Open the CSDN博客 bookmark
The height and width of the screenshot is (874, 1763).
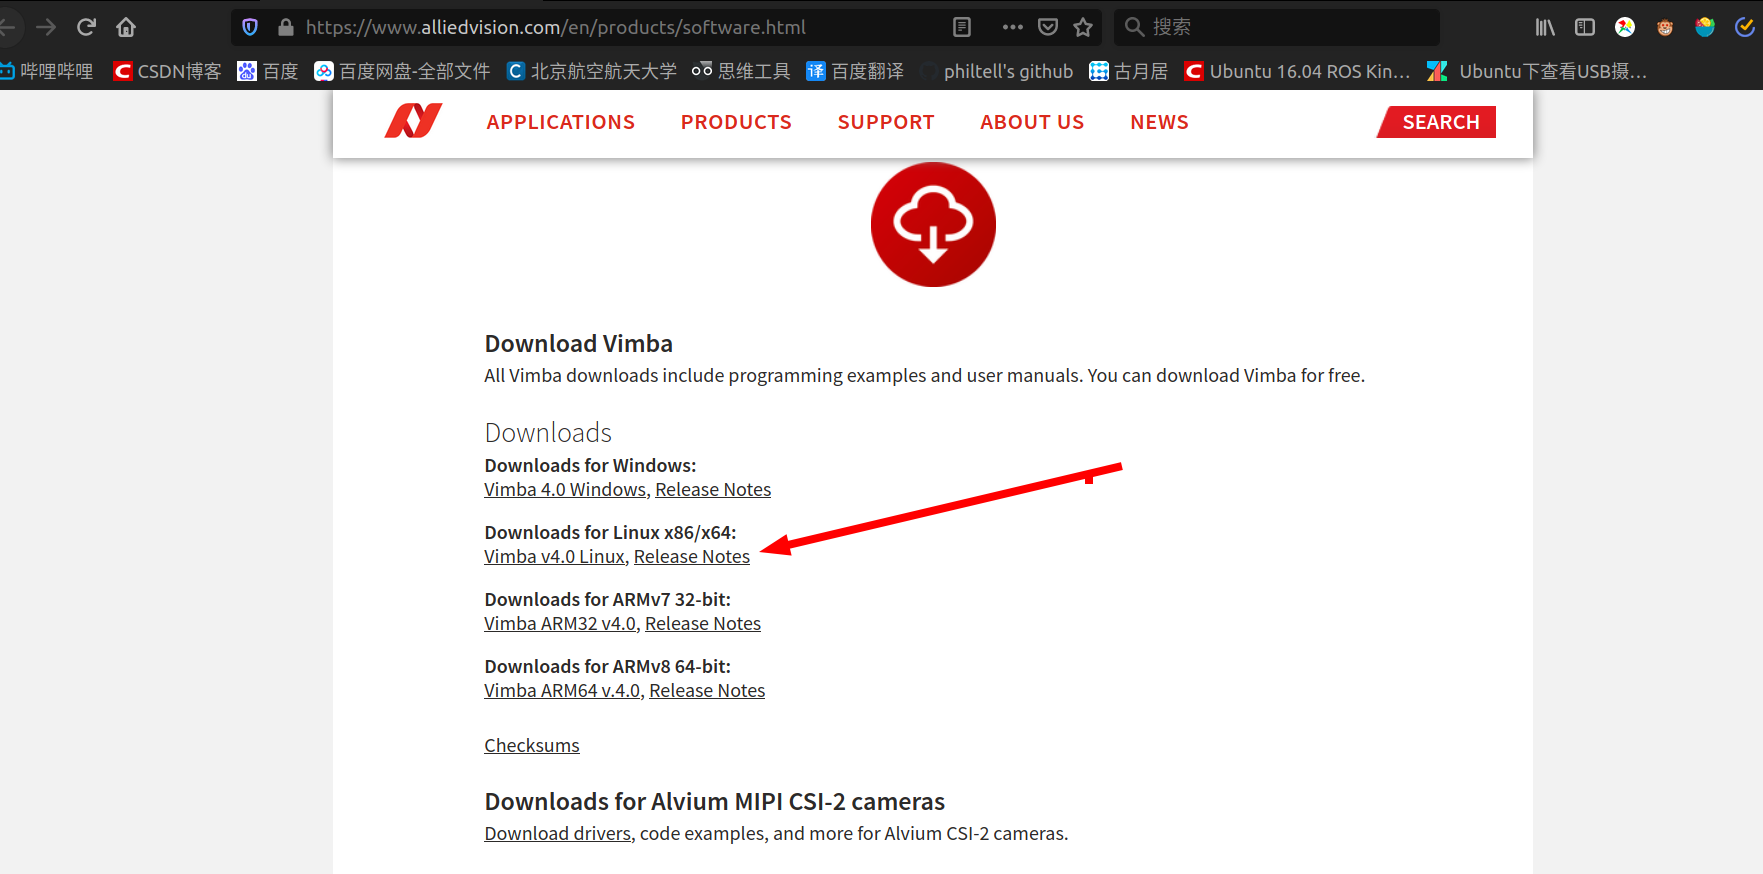coord(167,71)
